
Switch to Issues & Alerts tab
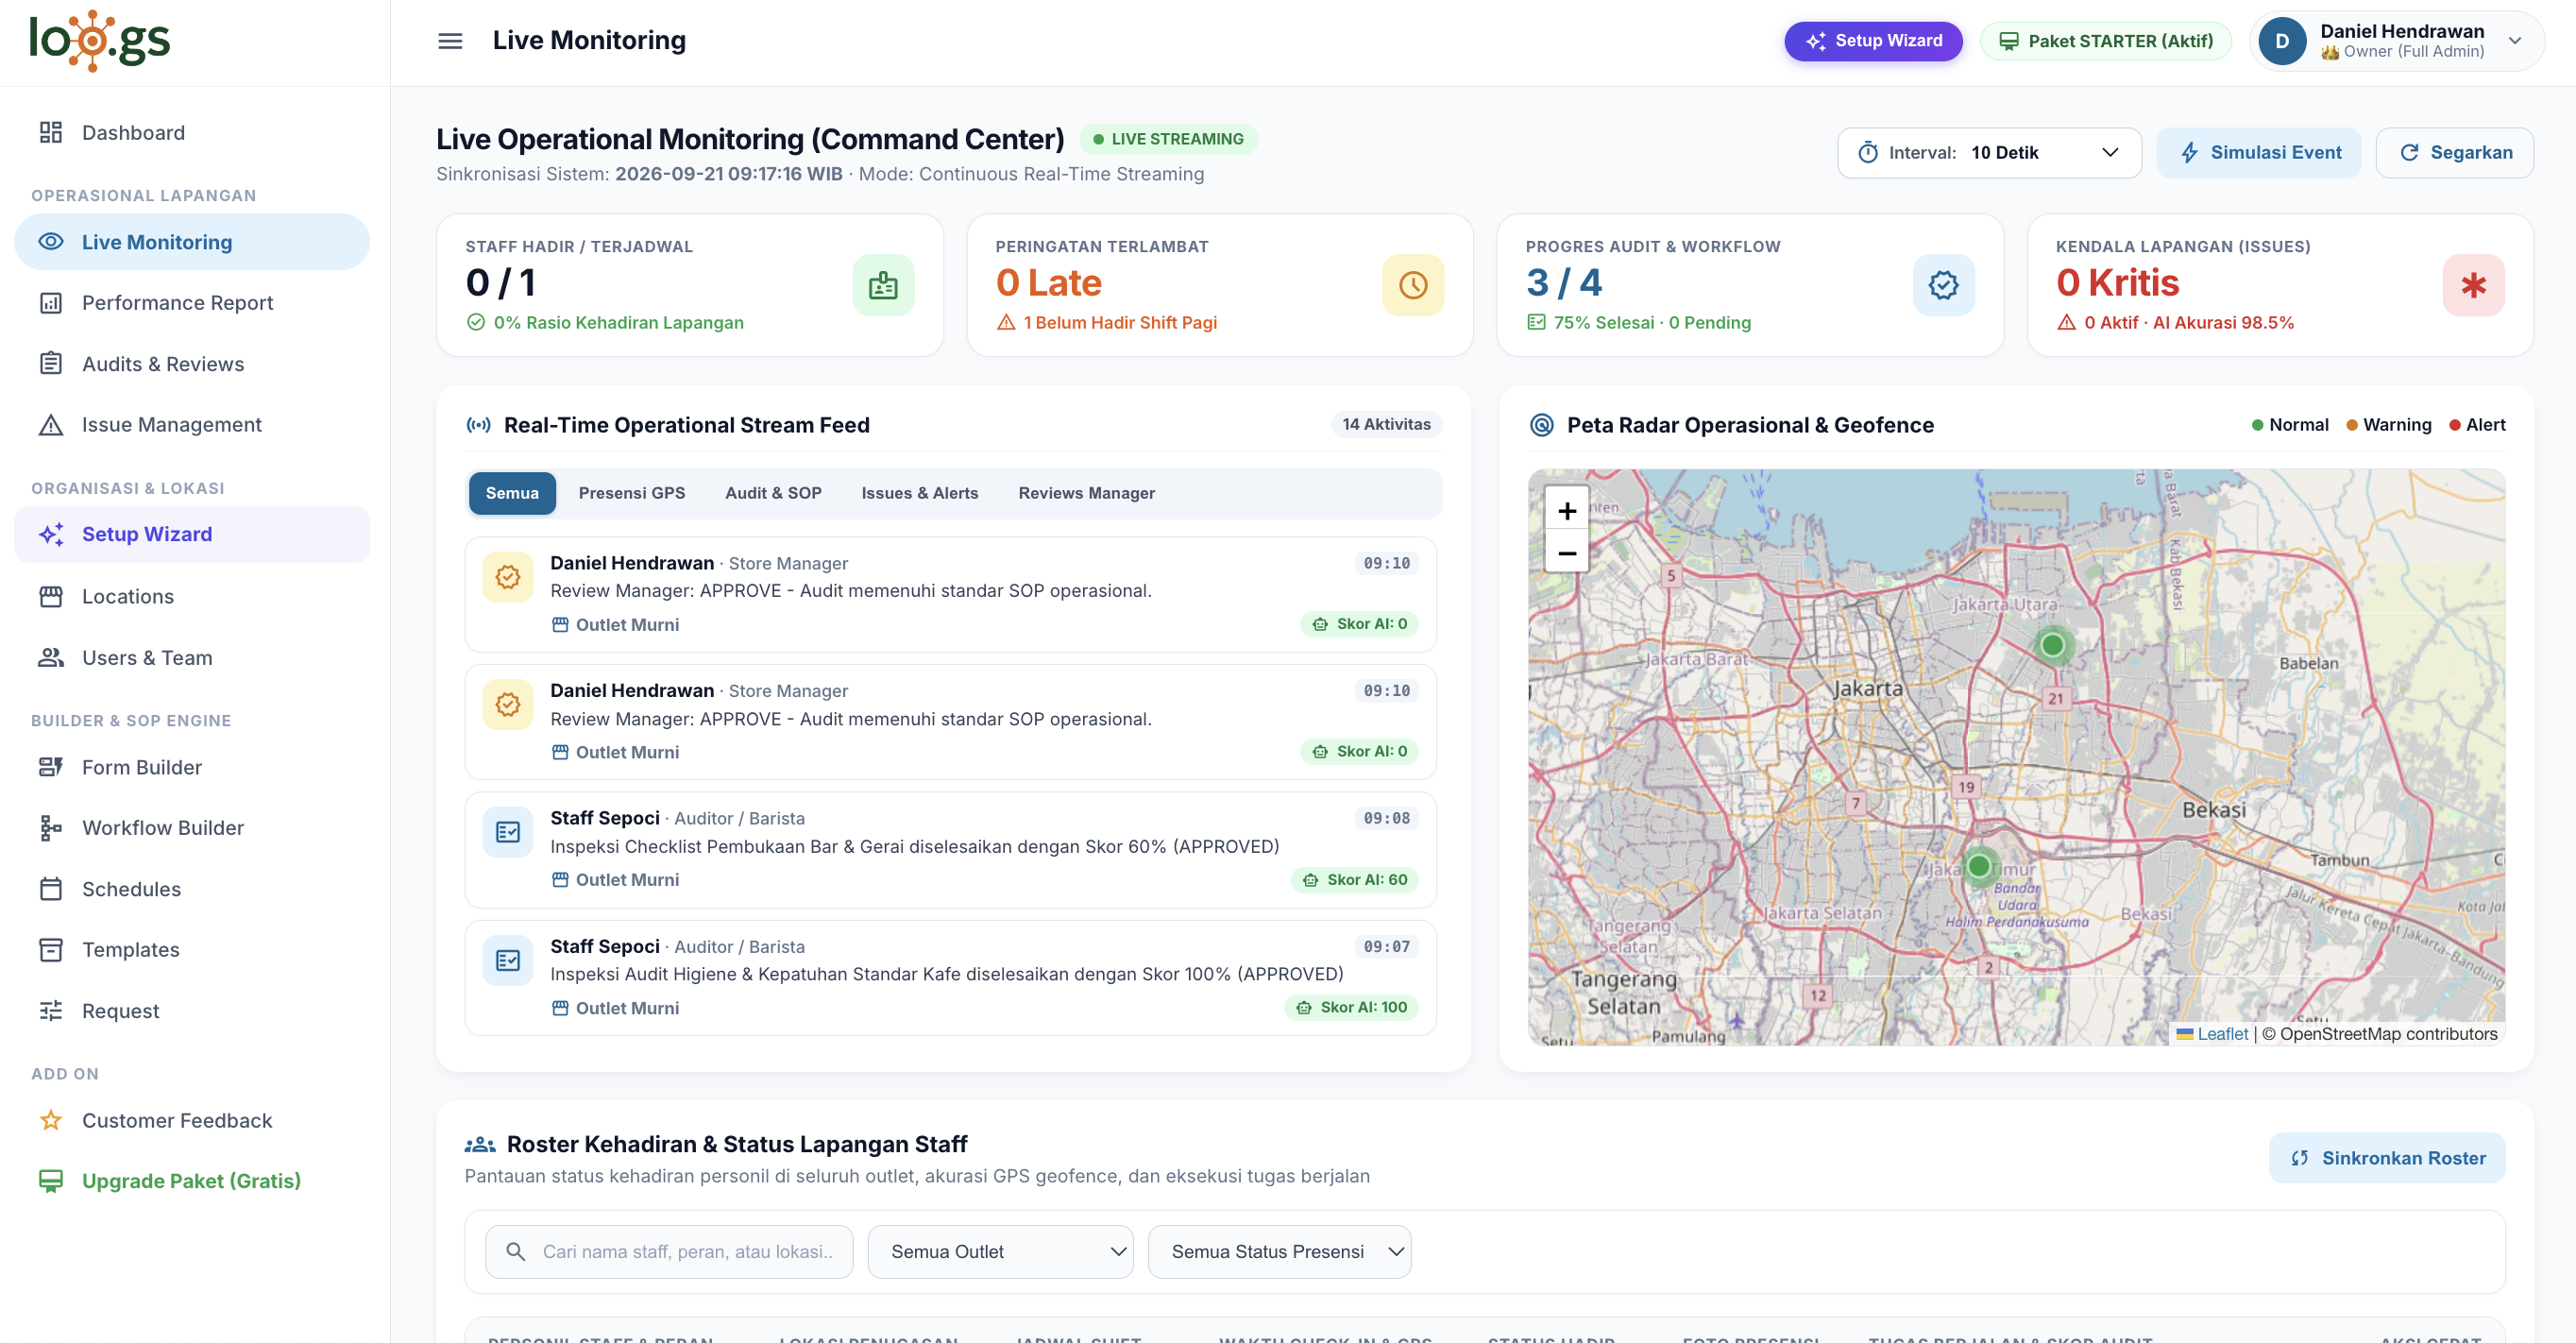point(920,493)
